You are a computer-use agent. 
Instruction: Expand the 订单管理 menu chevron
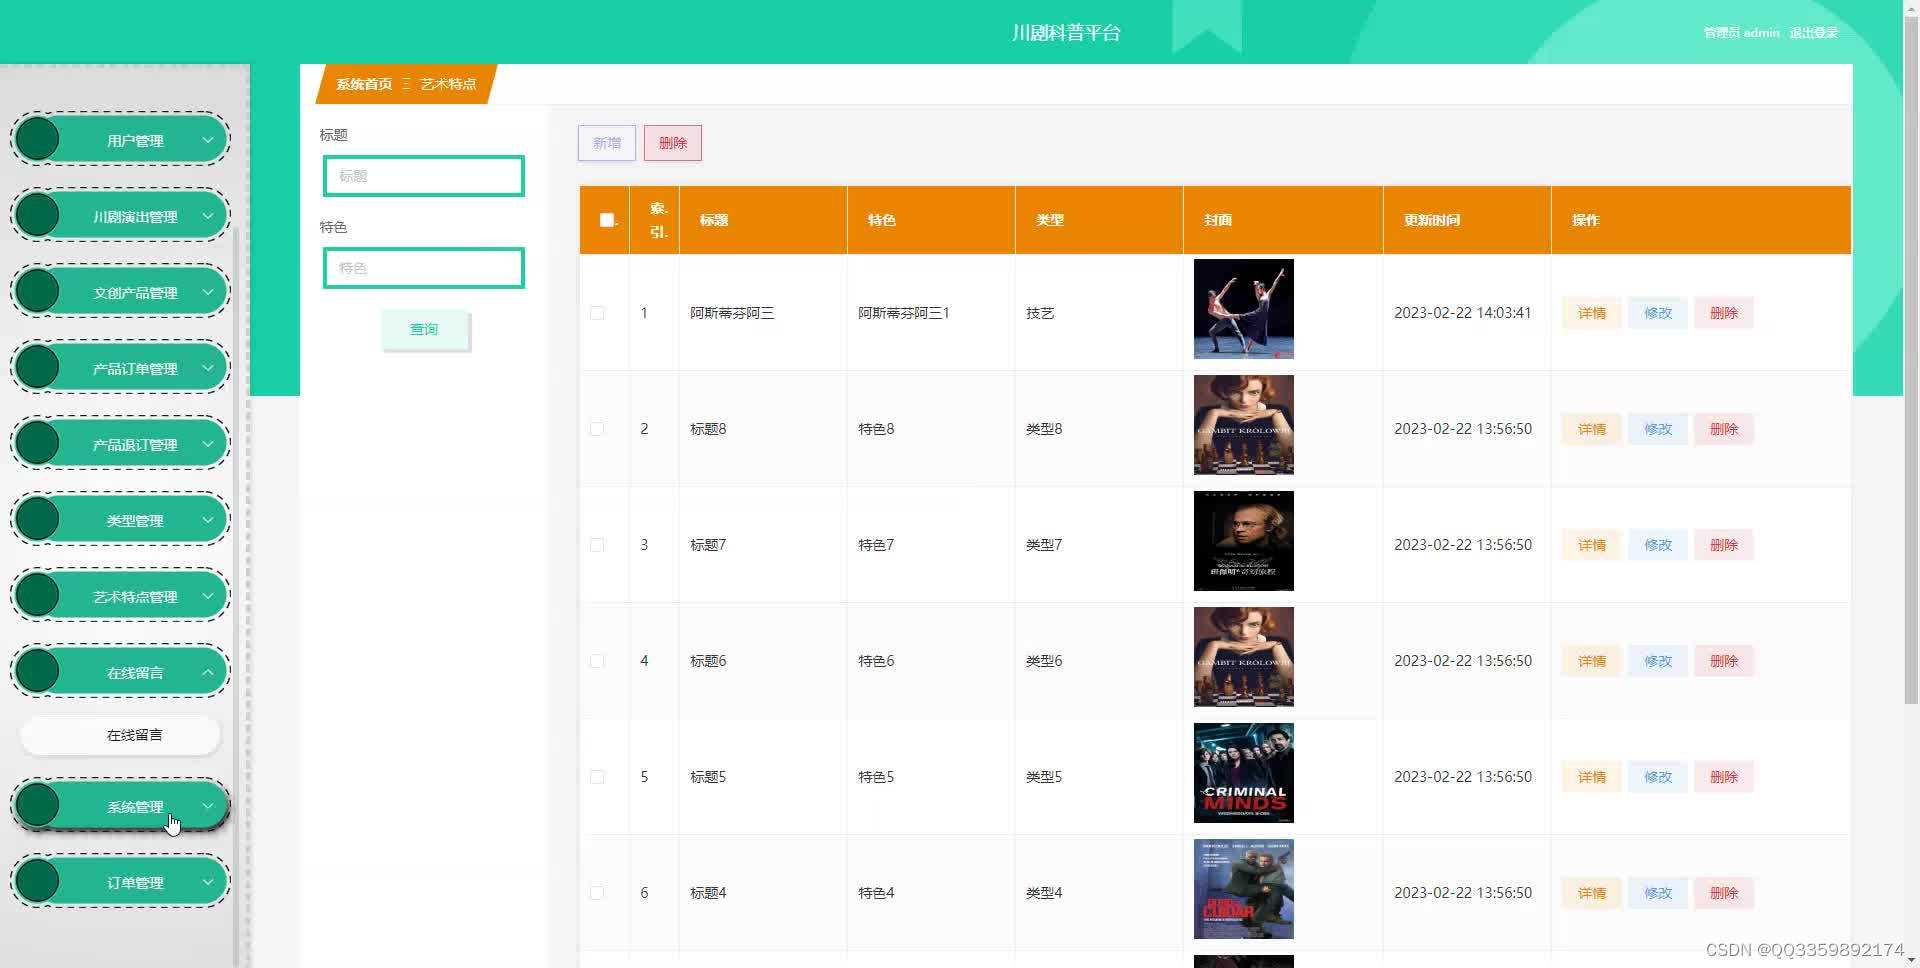point(208,882)
